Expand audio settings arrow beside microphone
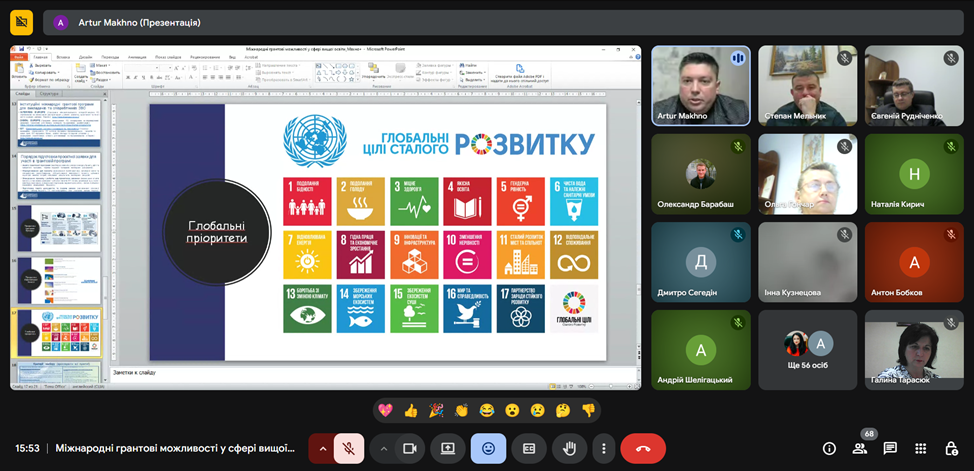This screenshot has width=974, height=471. pos(322,448)
